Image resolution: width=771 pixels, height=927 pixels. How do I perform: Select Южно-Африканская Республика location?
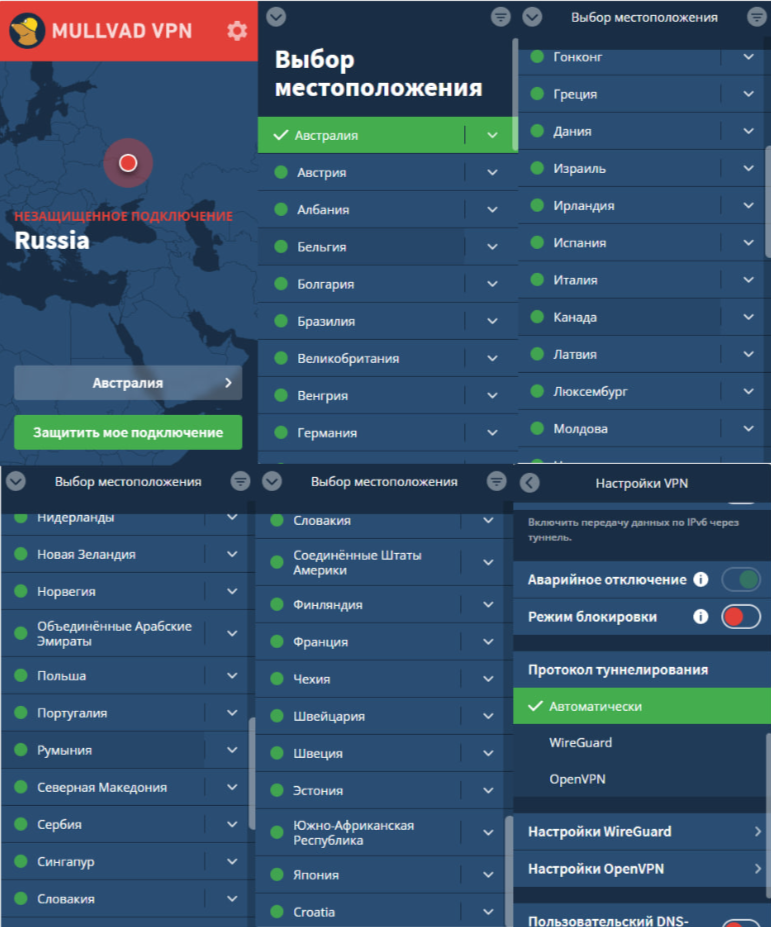[x=358, y=832]
